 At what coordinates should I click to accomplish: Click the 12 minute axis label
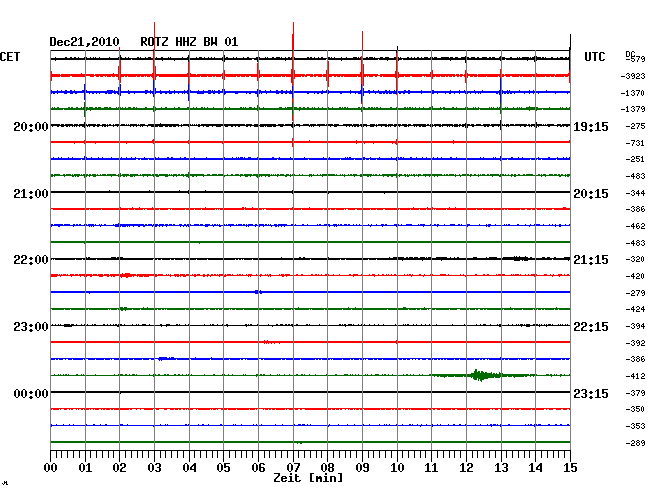[466, 468]
